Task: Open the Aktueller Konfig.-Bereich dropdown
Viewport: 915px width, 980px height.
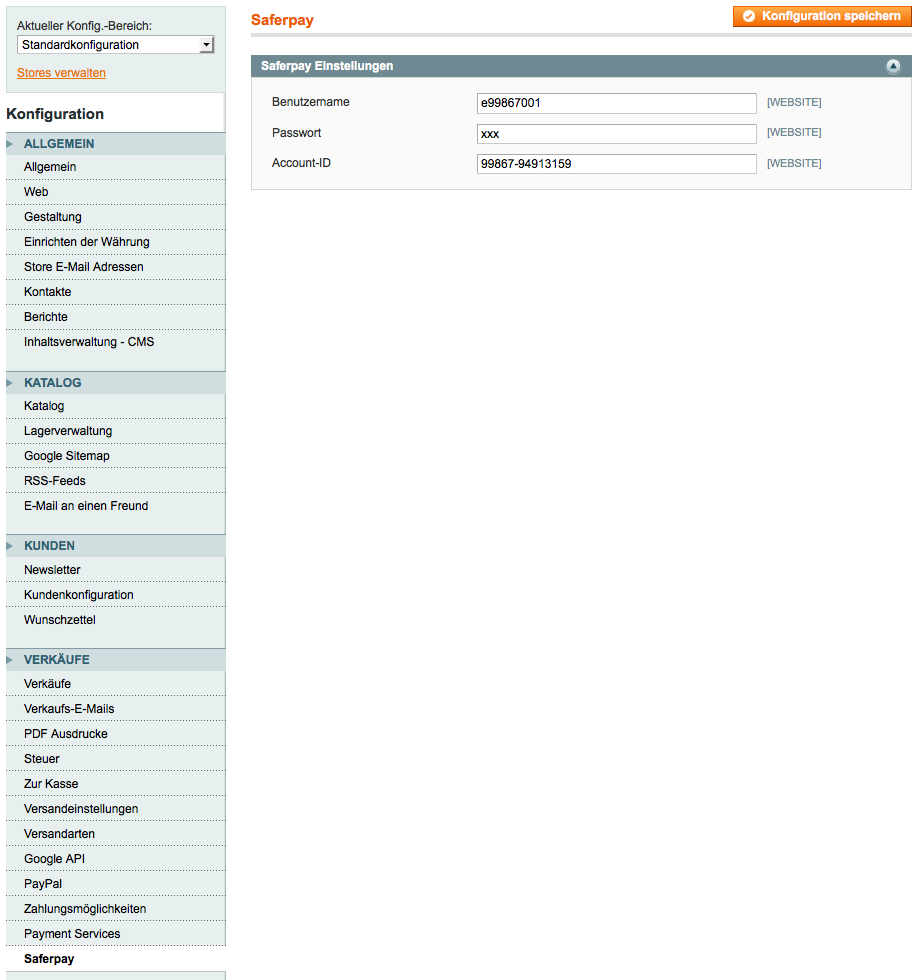Action: click(116, 45)
